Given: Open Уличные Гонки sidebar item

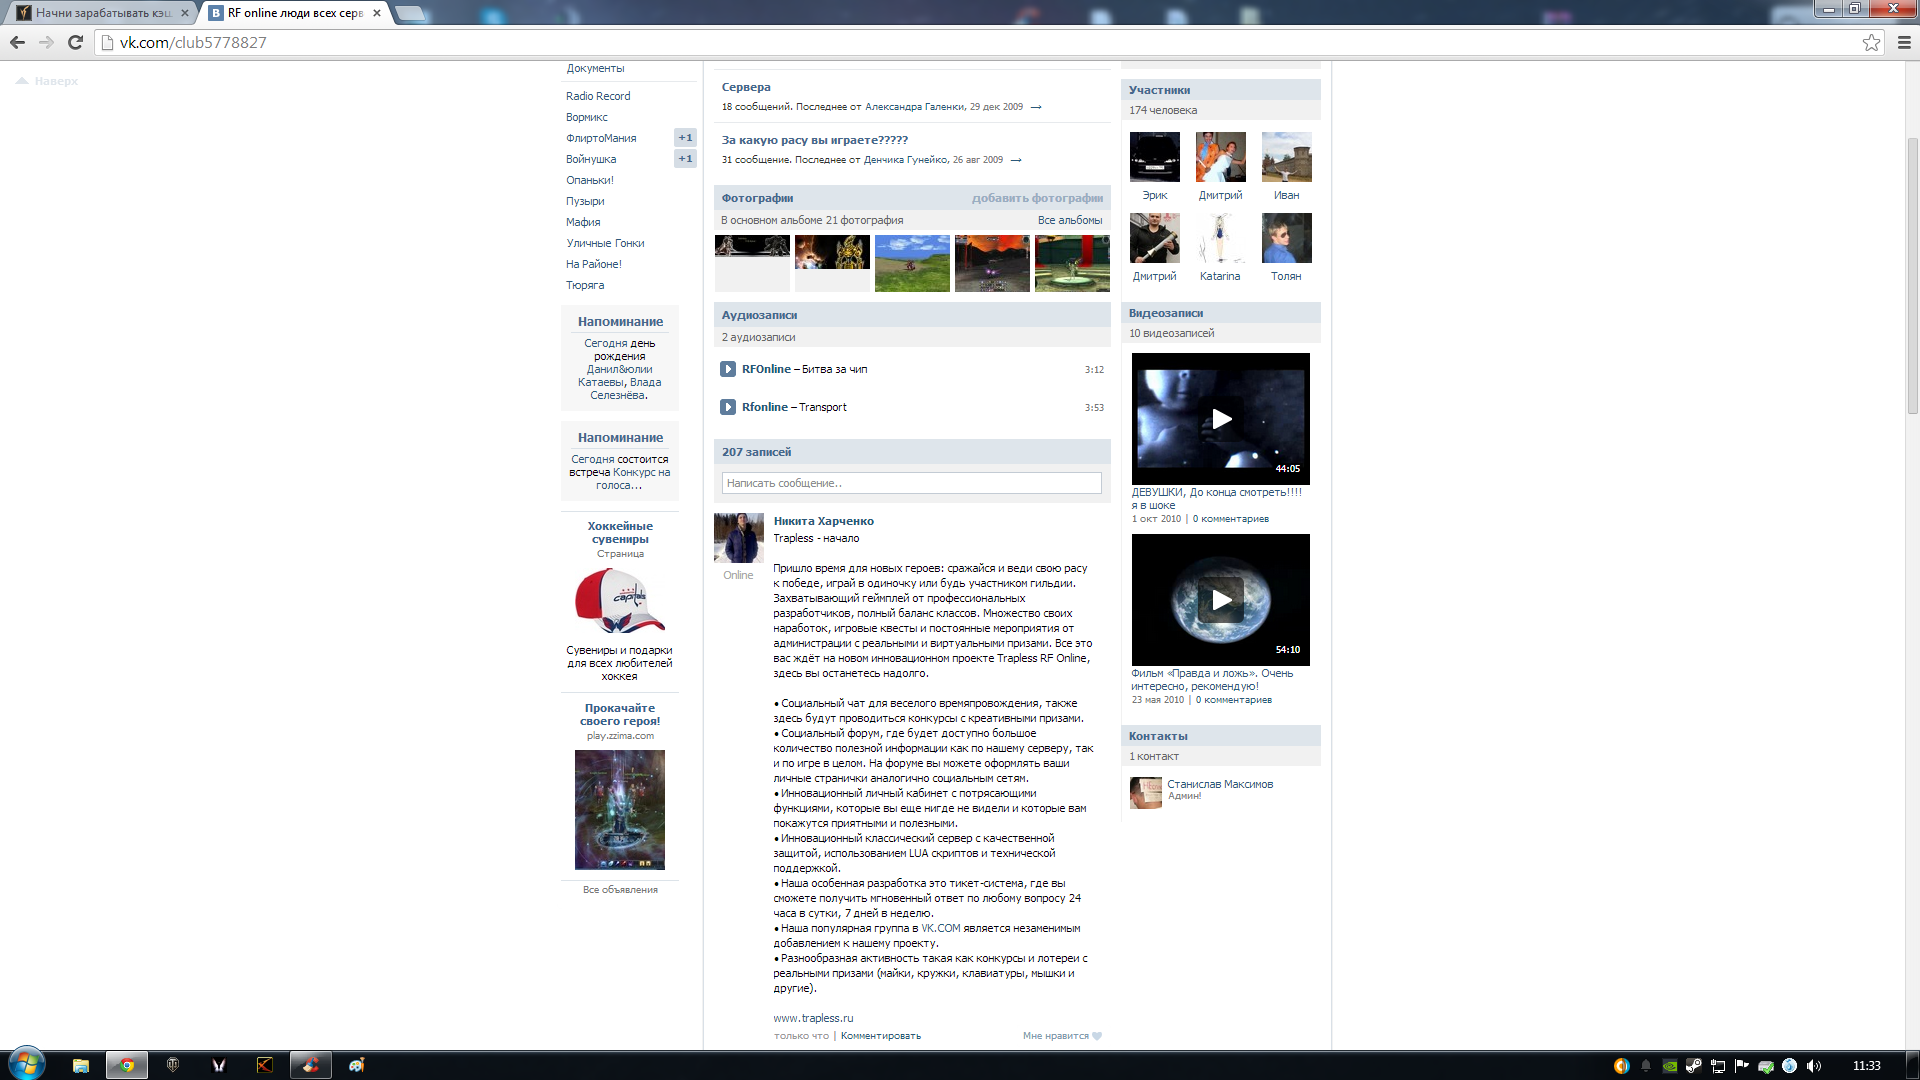Looking at the screenshot, I should [605, 243].
